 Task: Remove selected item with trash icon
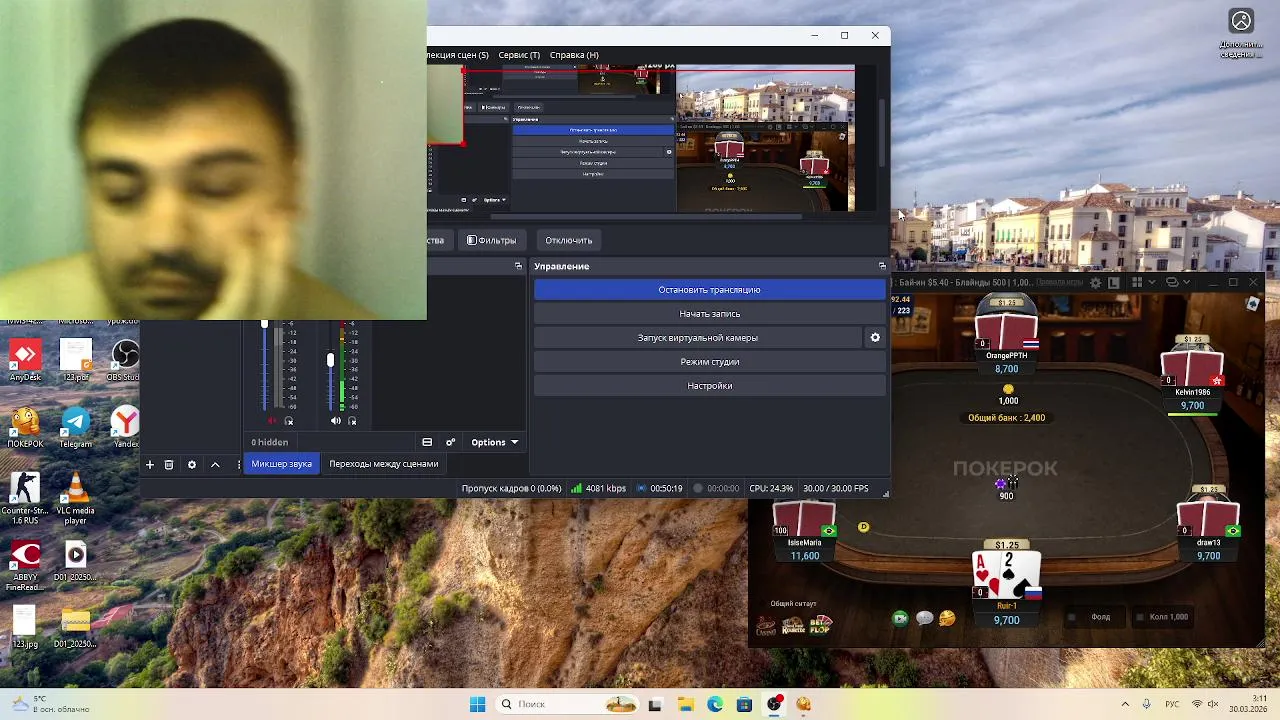[169, 464]
